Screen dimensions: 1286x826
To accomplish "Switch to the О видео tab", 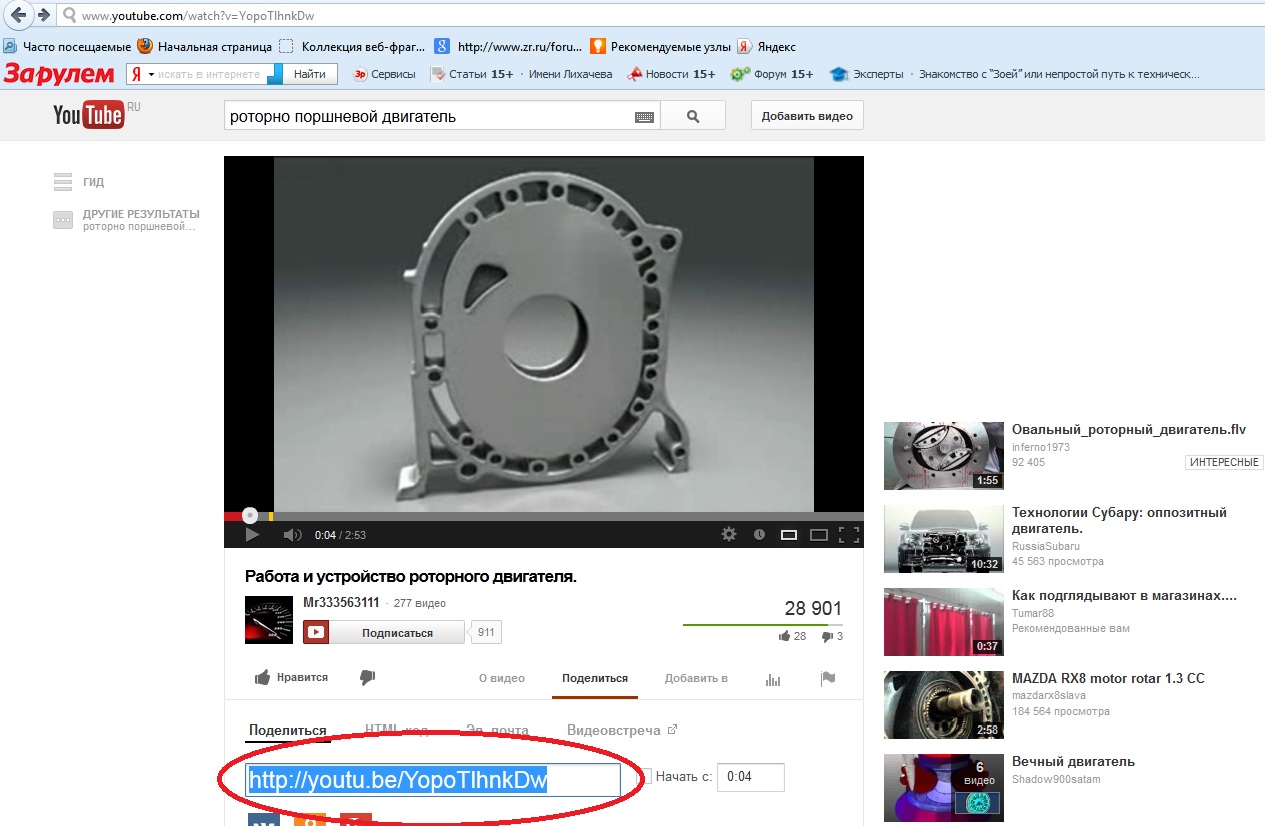I will (502, 678).
